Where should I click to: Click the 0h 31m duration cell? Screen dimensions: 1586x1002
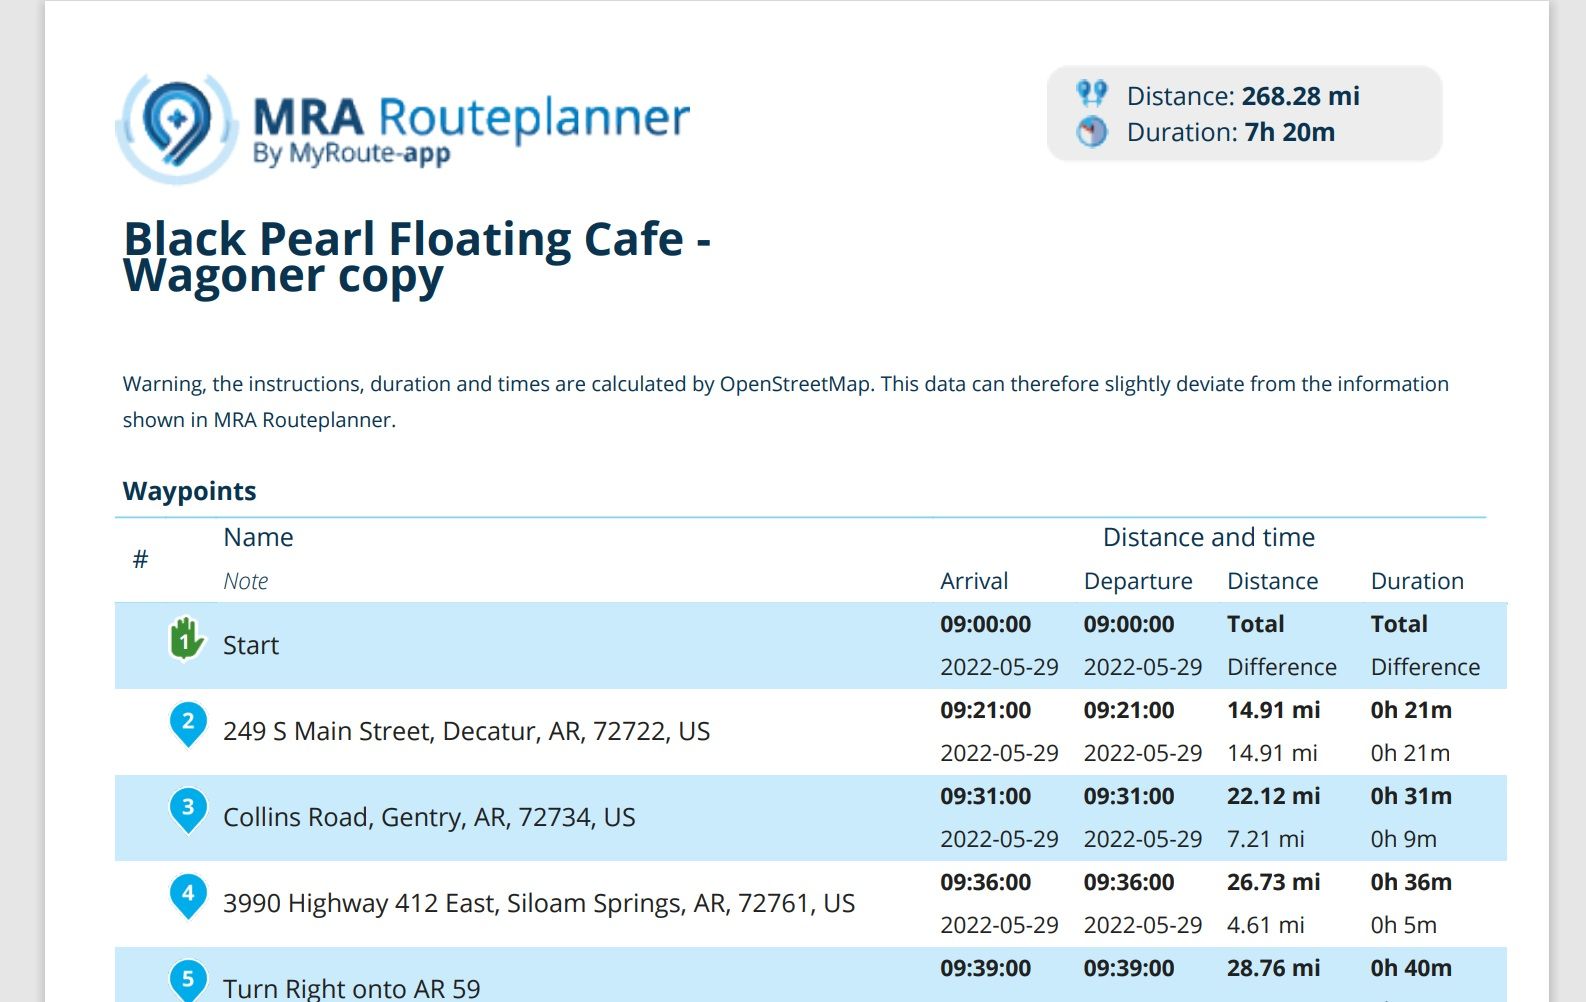tap(1411, 796)
